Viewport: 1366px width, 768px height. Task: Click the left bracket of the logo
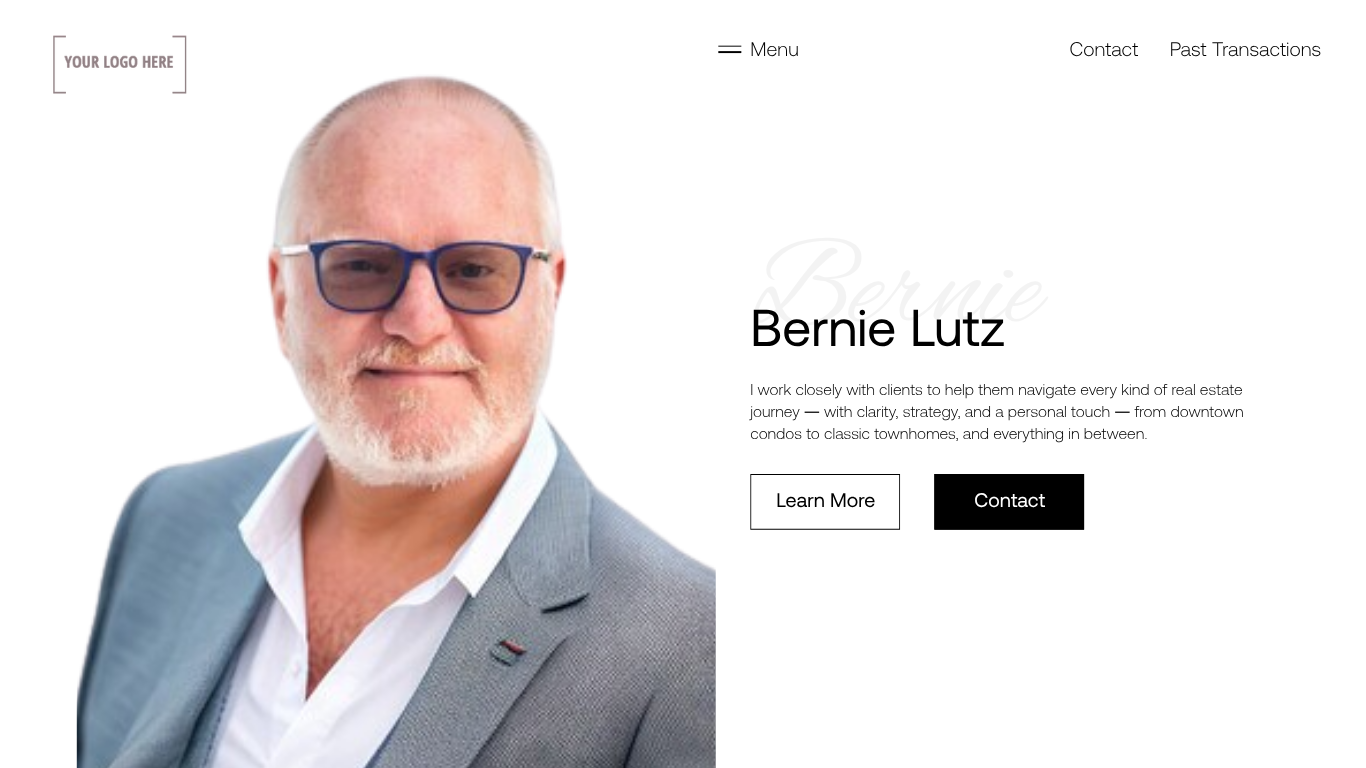click(59, 64)
